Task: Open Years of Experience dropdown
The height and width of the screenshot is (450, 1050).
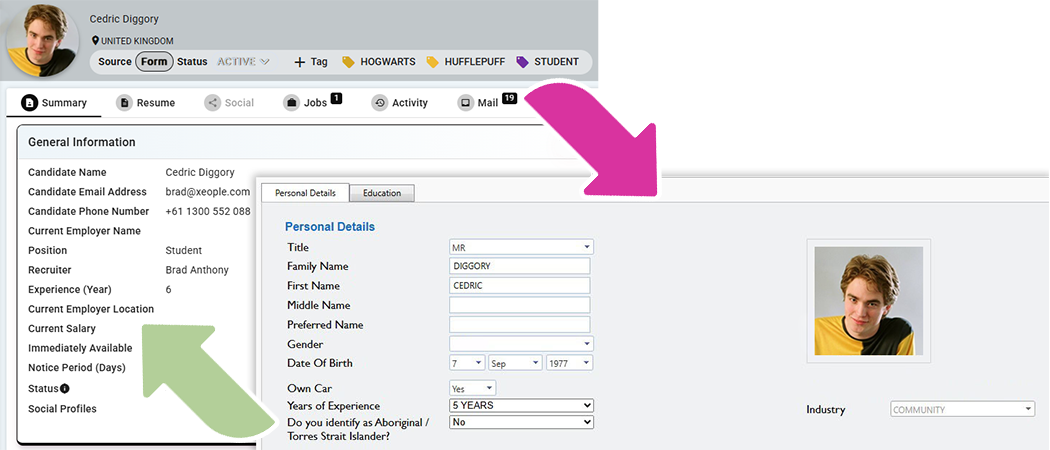Action: click(521, 405)
